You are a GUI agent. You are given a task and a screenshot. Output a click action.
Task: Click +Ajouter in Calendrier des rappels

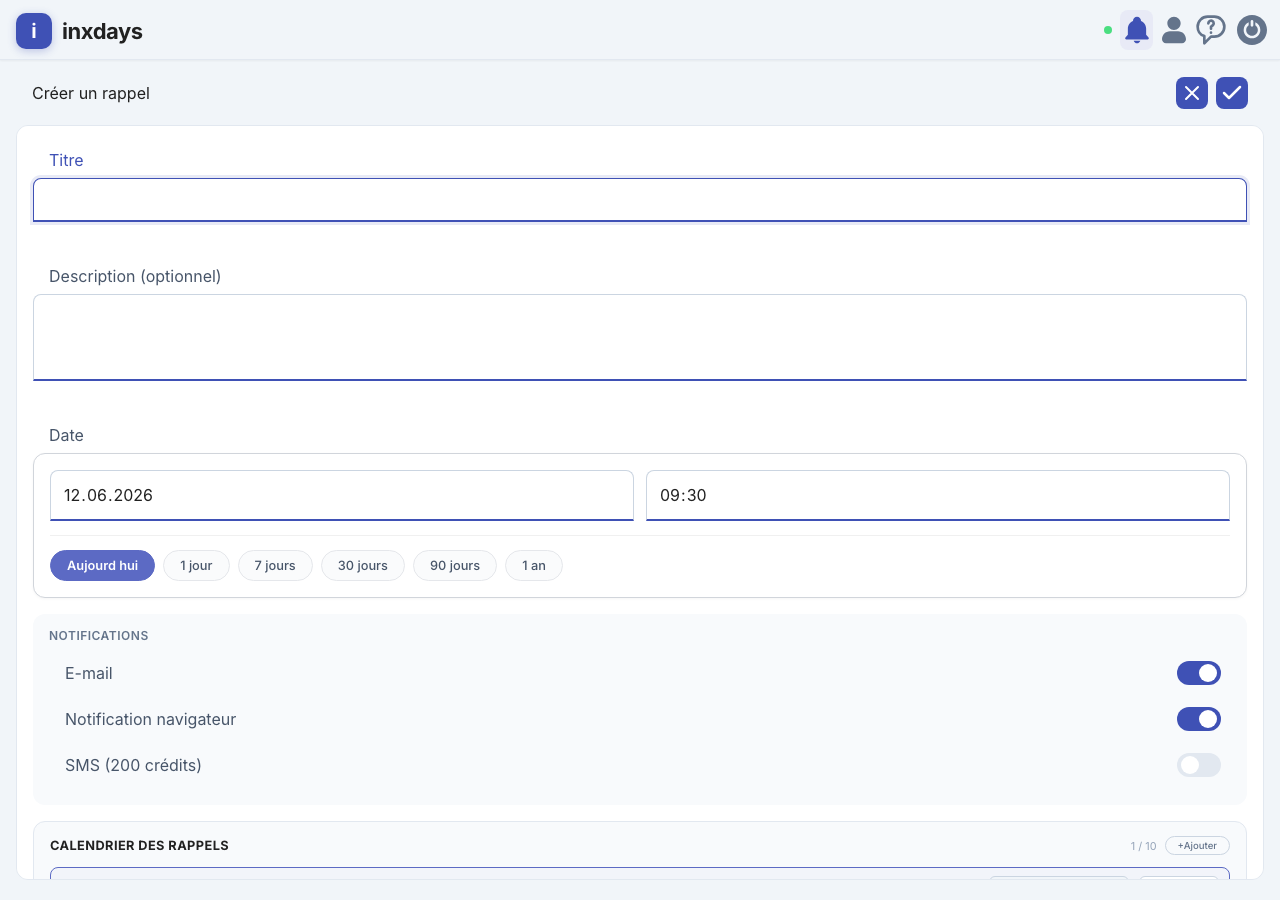click(x=1197, y=845)
